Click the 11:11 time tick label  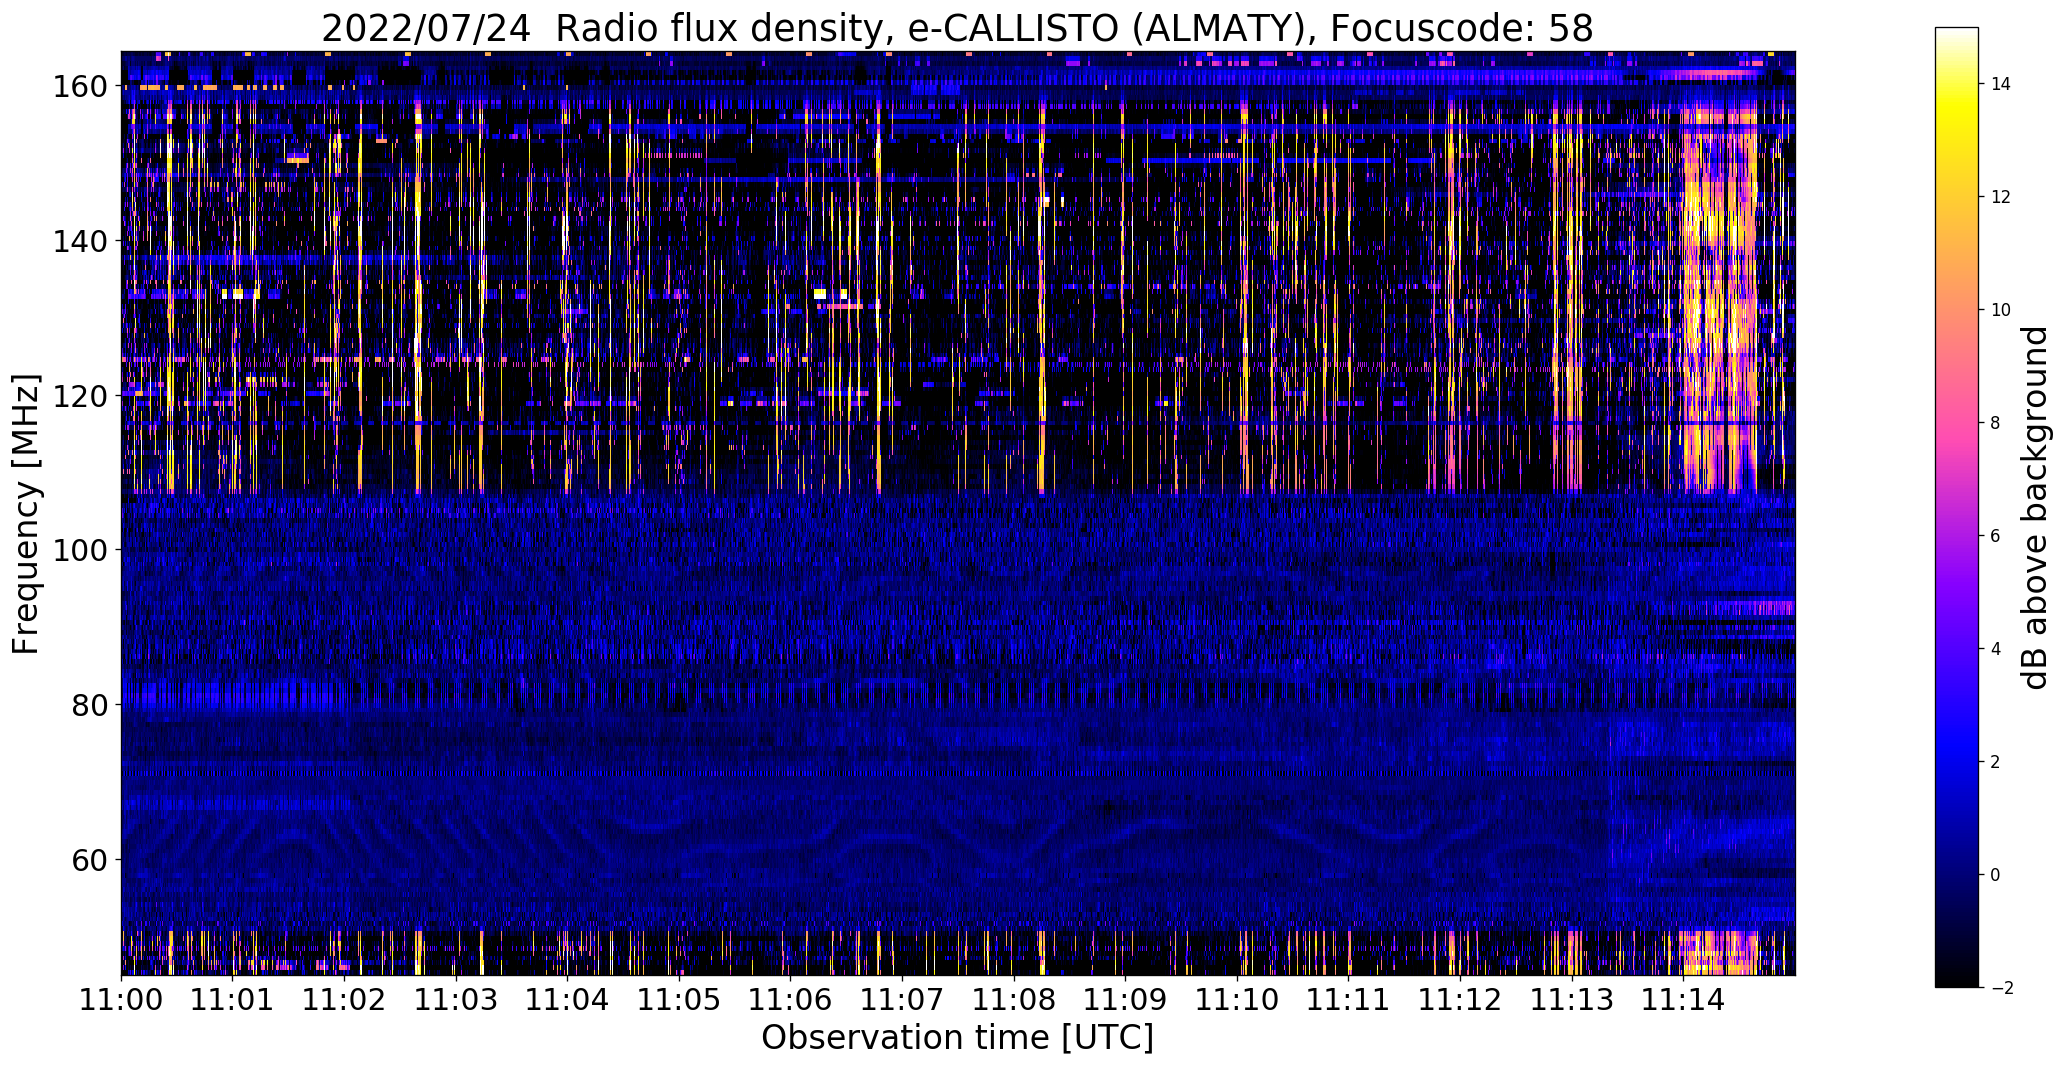click(1349, 999)
